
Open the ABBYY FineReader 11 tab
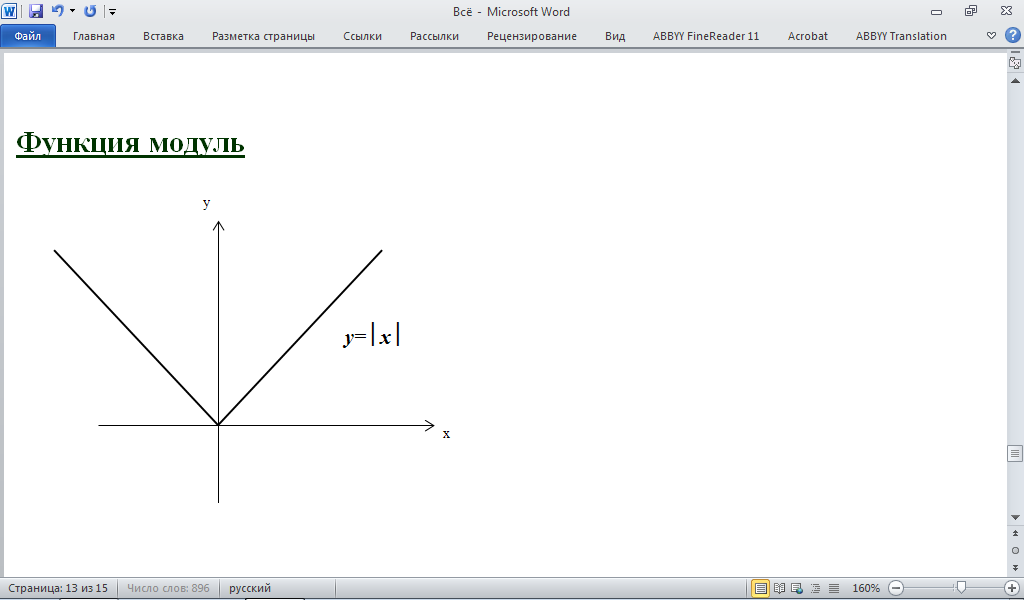tap(706, 36)
